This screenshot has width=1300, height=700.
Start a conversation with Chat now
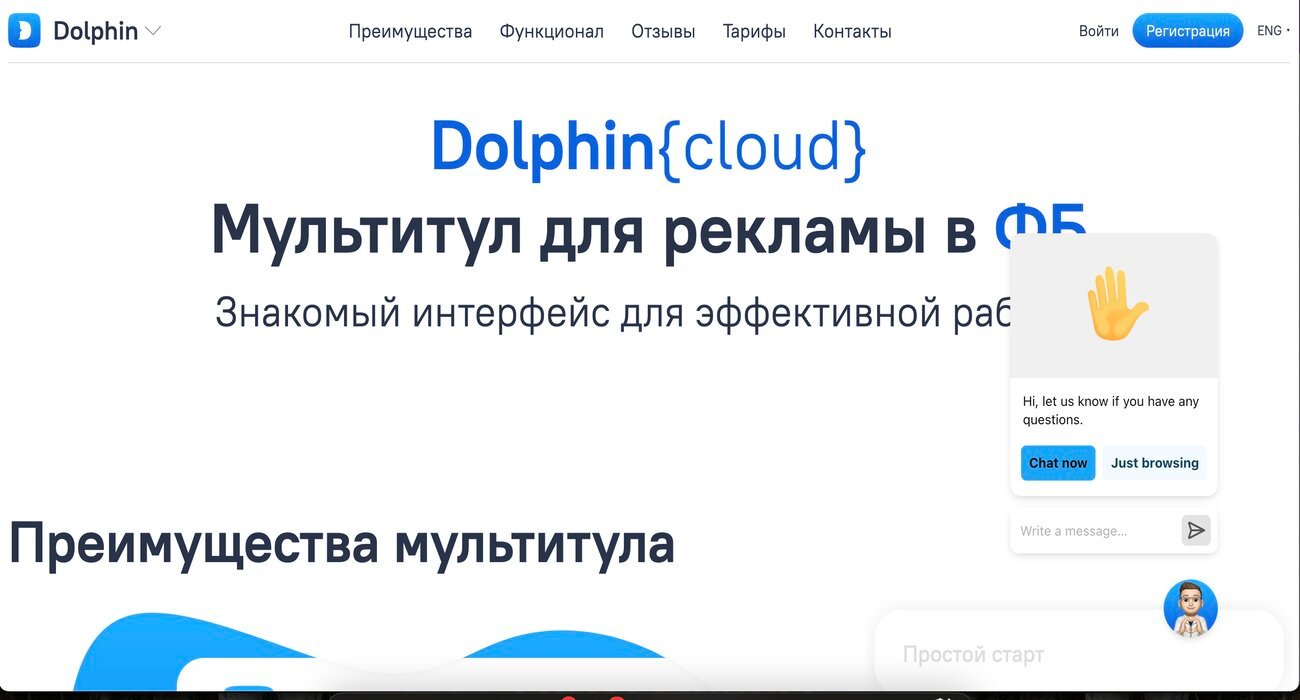pyautogui.click(x=1057, y=462)
